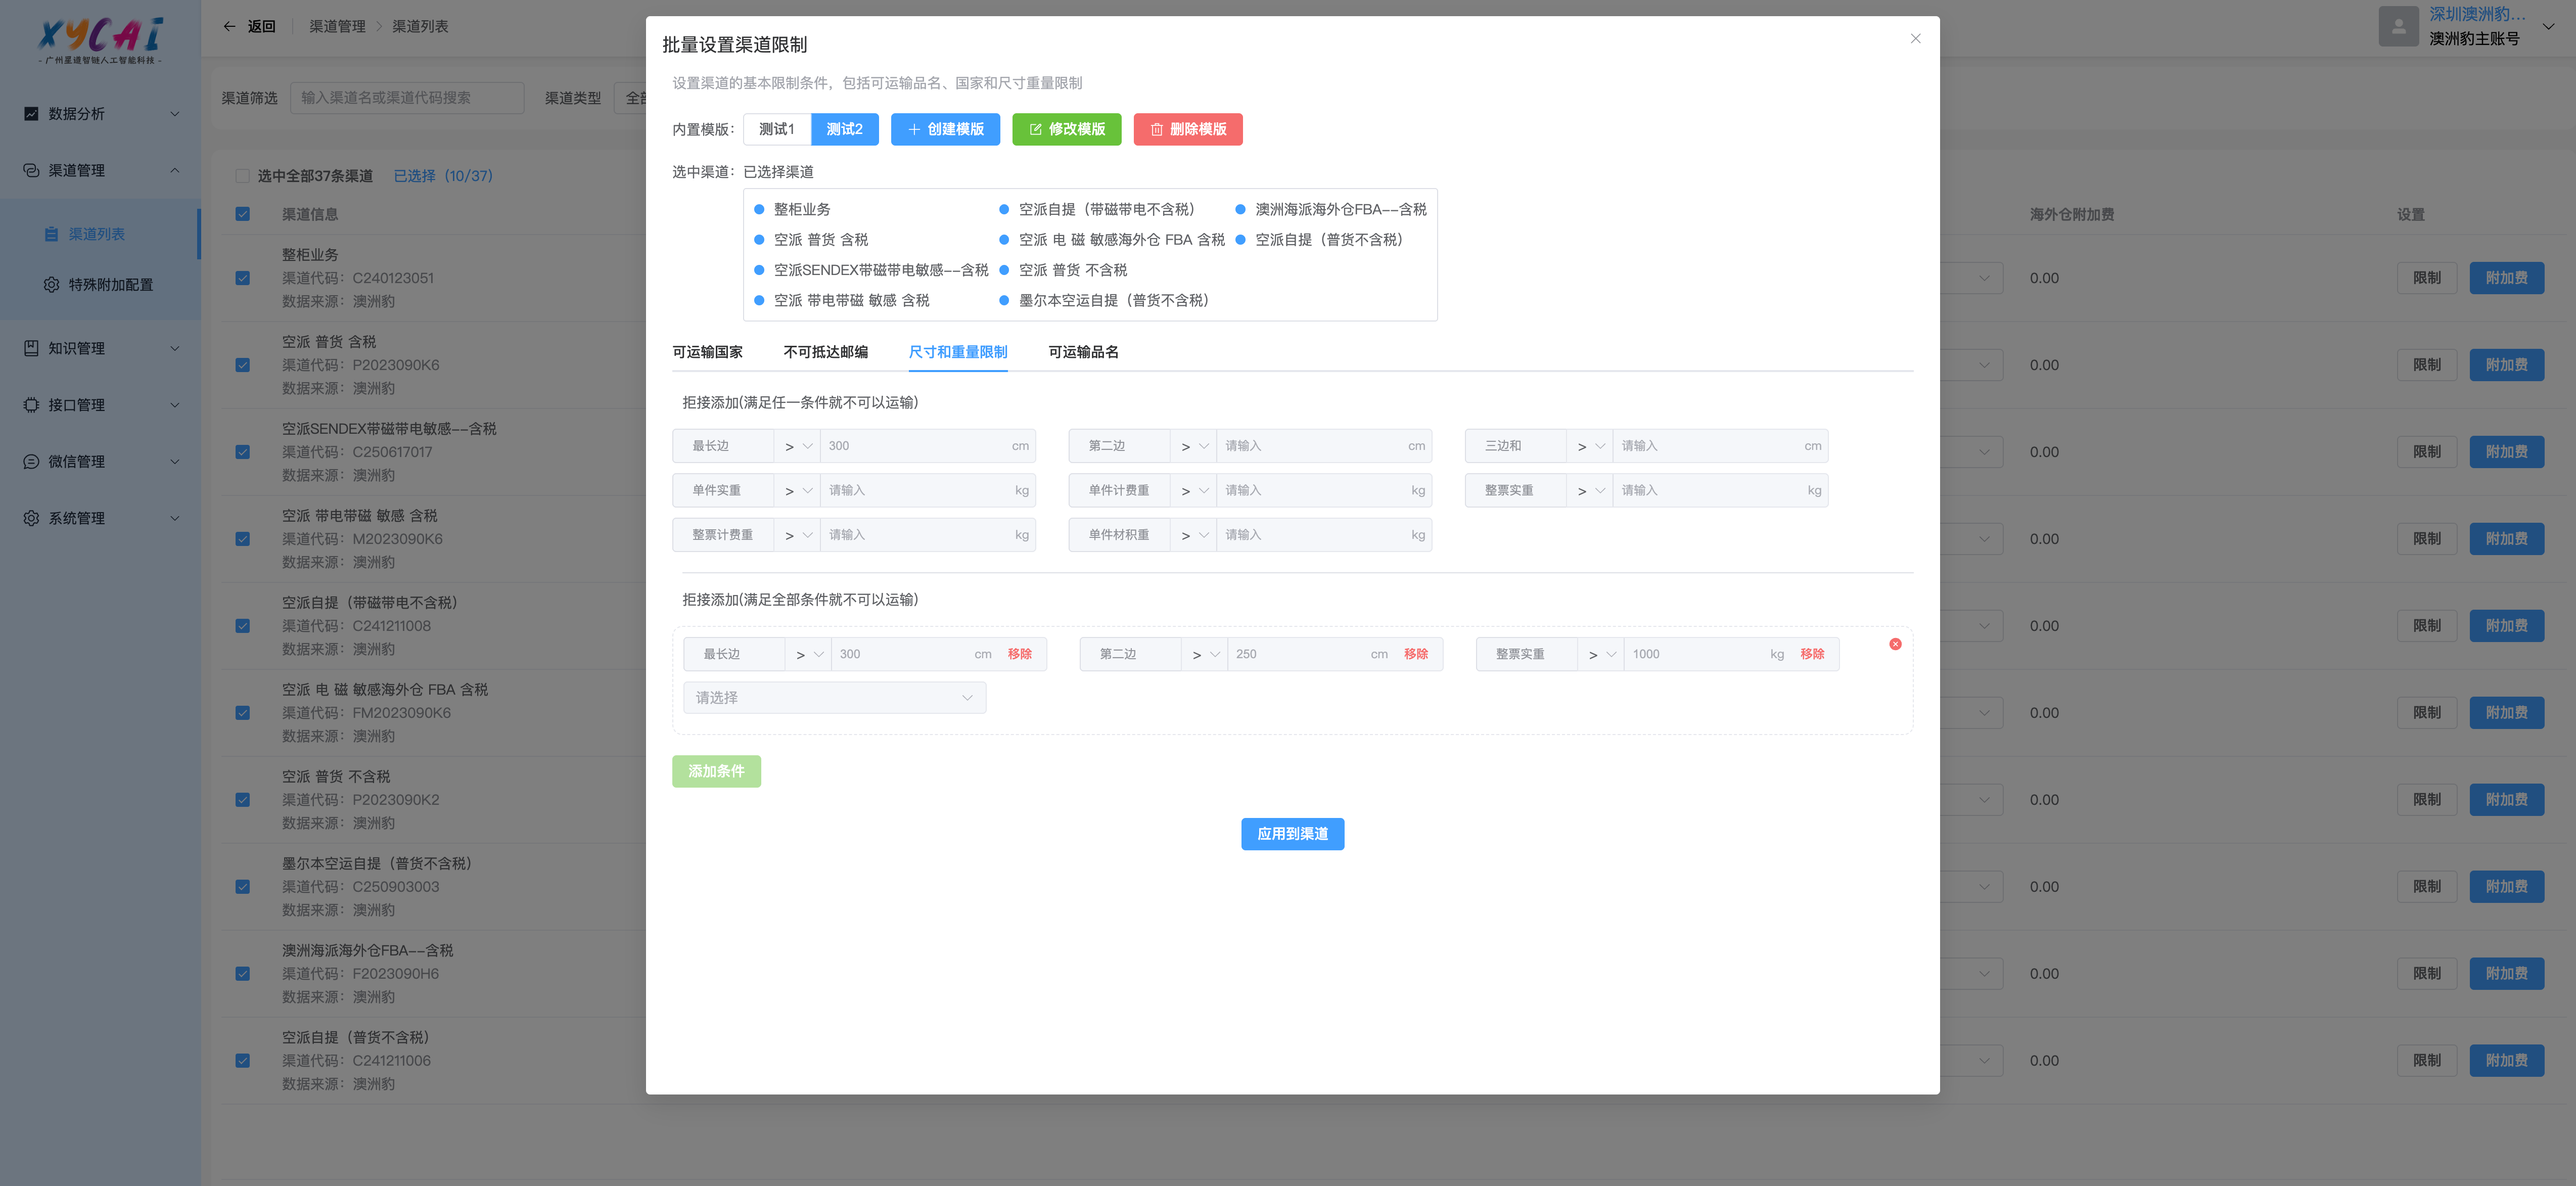2576x1186 pixels.
Task: Click user avatar icon at top right
Action: [x=2397, y=26]
